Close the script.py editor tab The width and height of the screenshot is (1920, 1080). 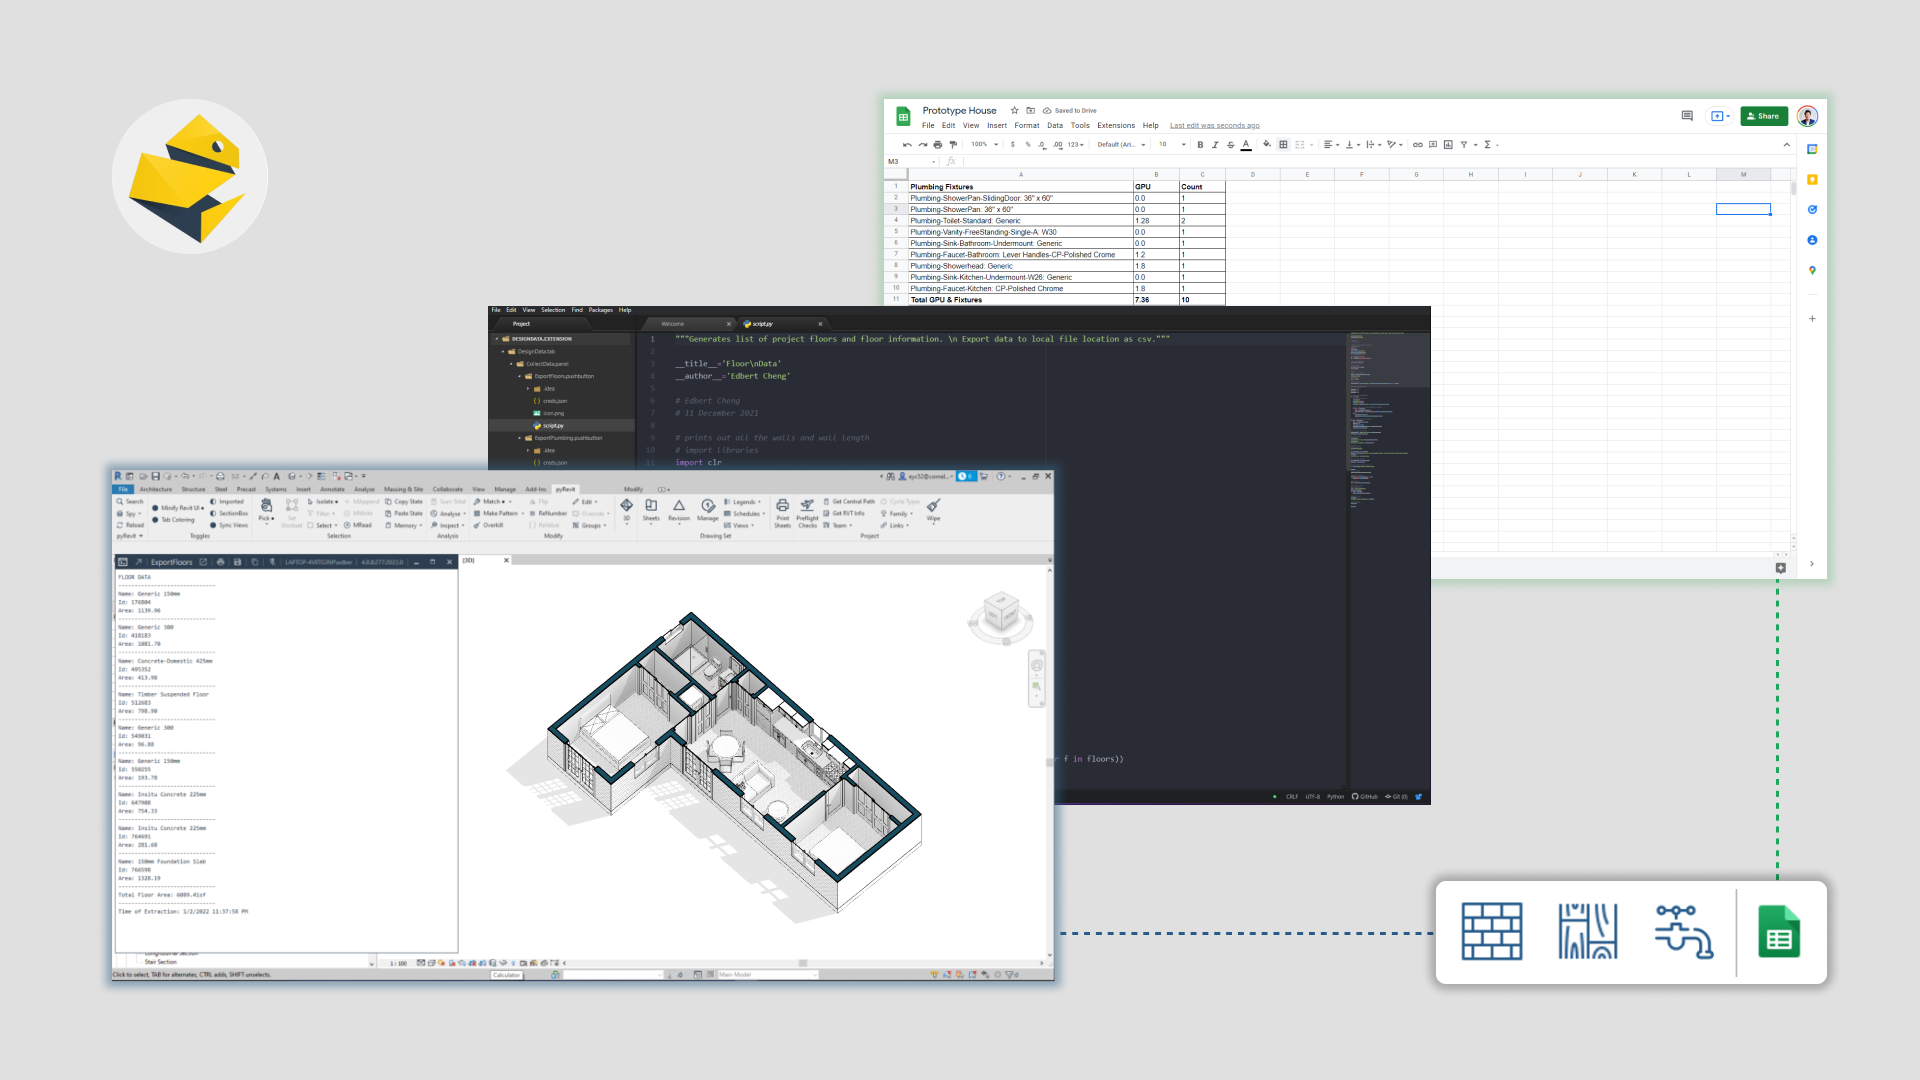[820, 324]
